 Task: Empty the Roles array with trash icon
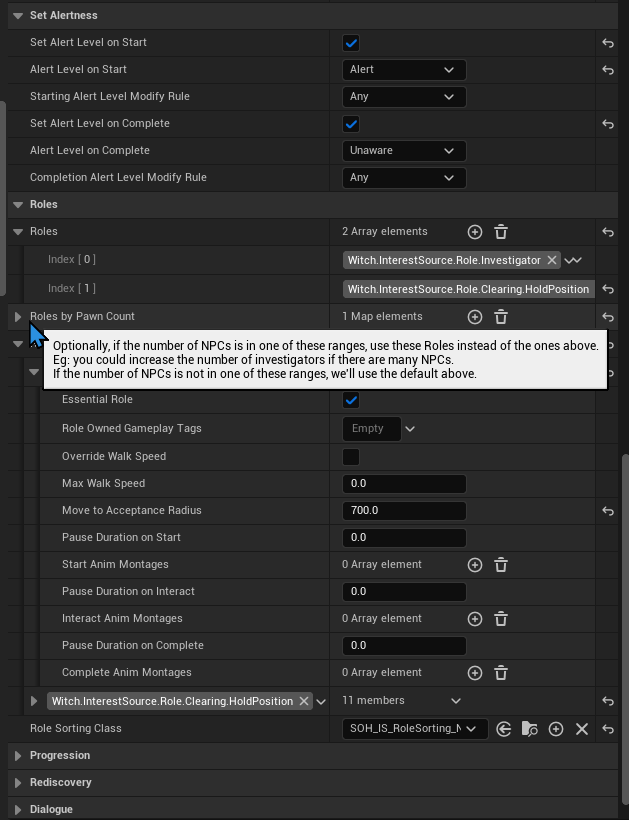(501, 232)
